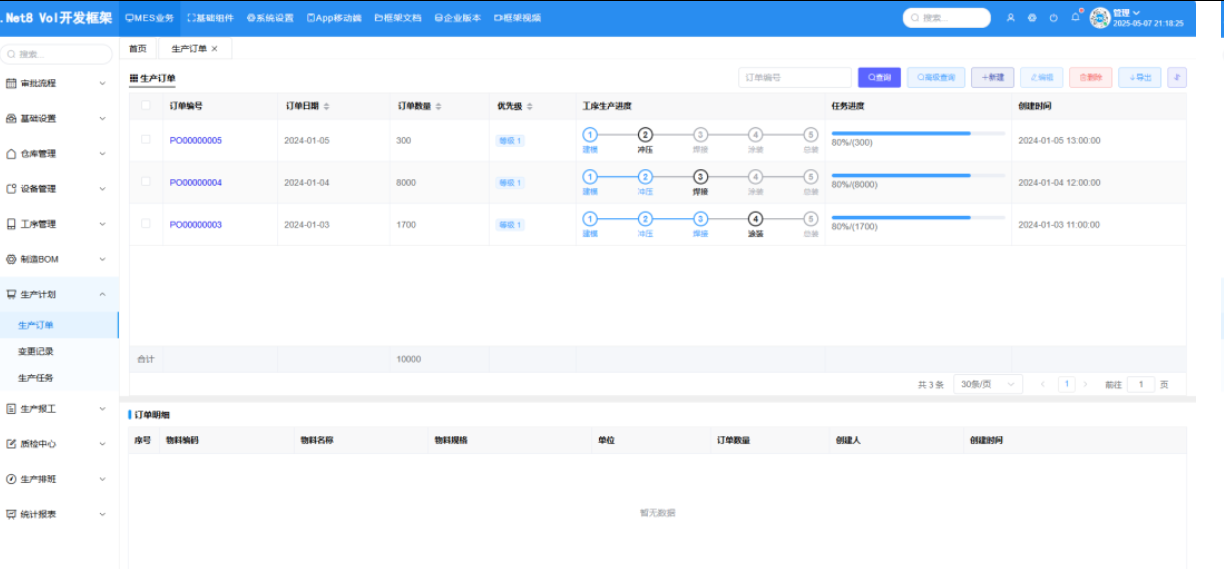Click the 制造BOM icon in sidebar

(x=11, y=259)
